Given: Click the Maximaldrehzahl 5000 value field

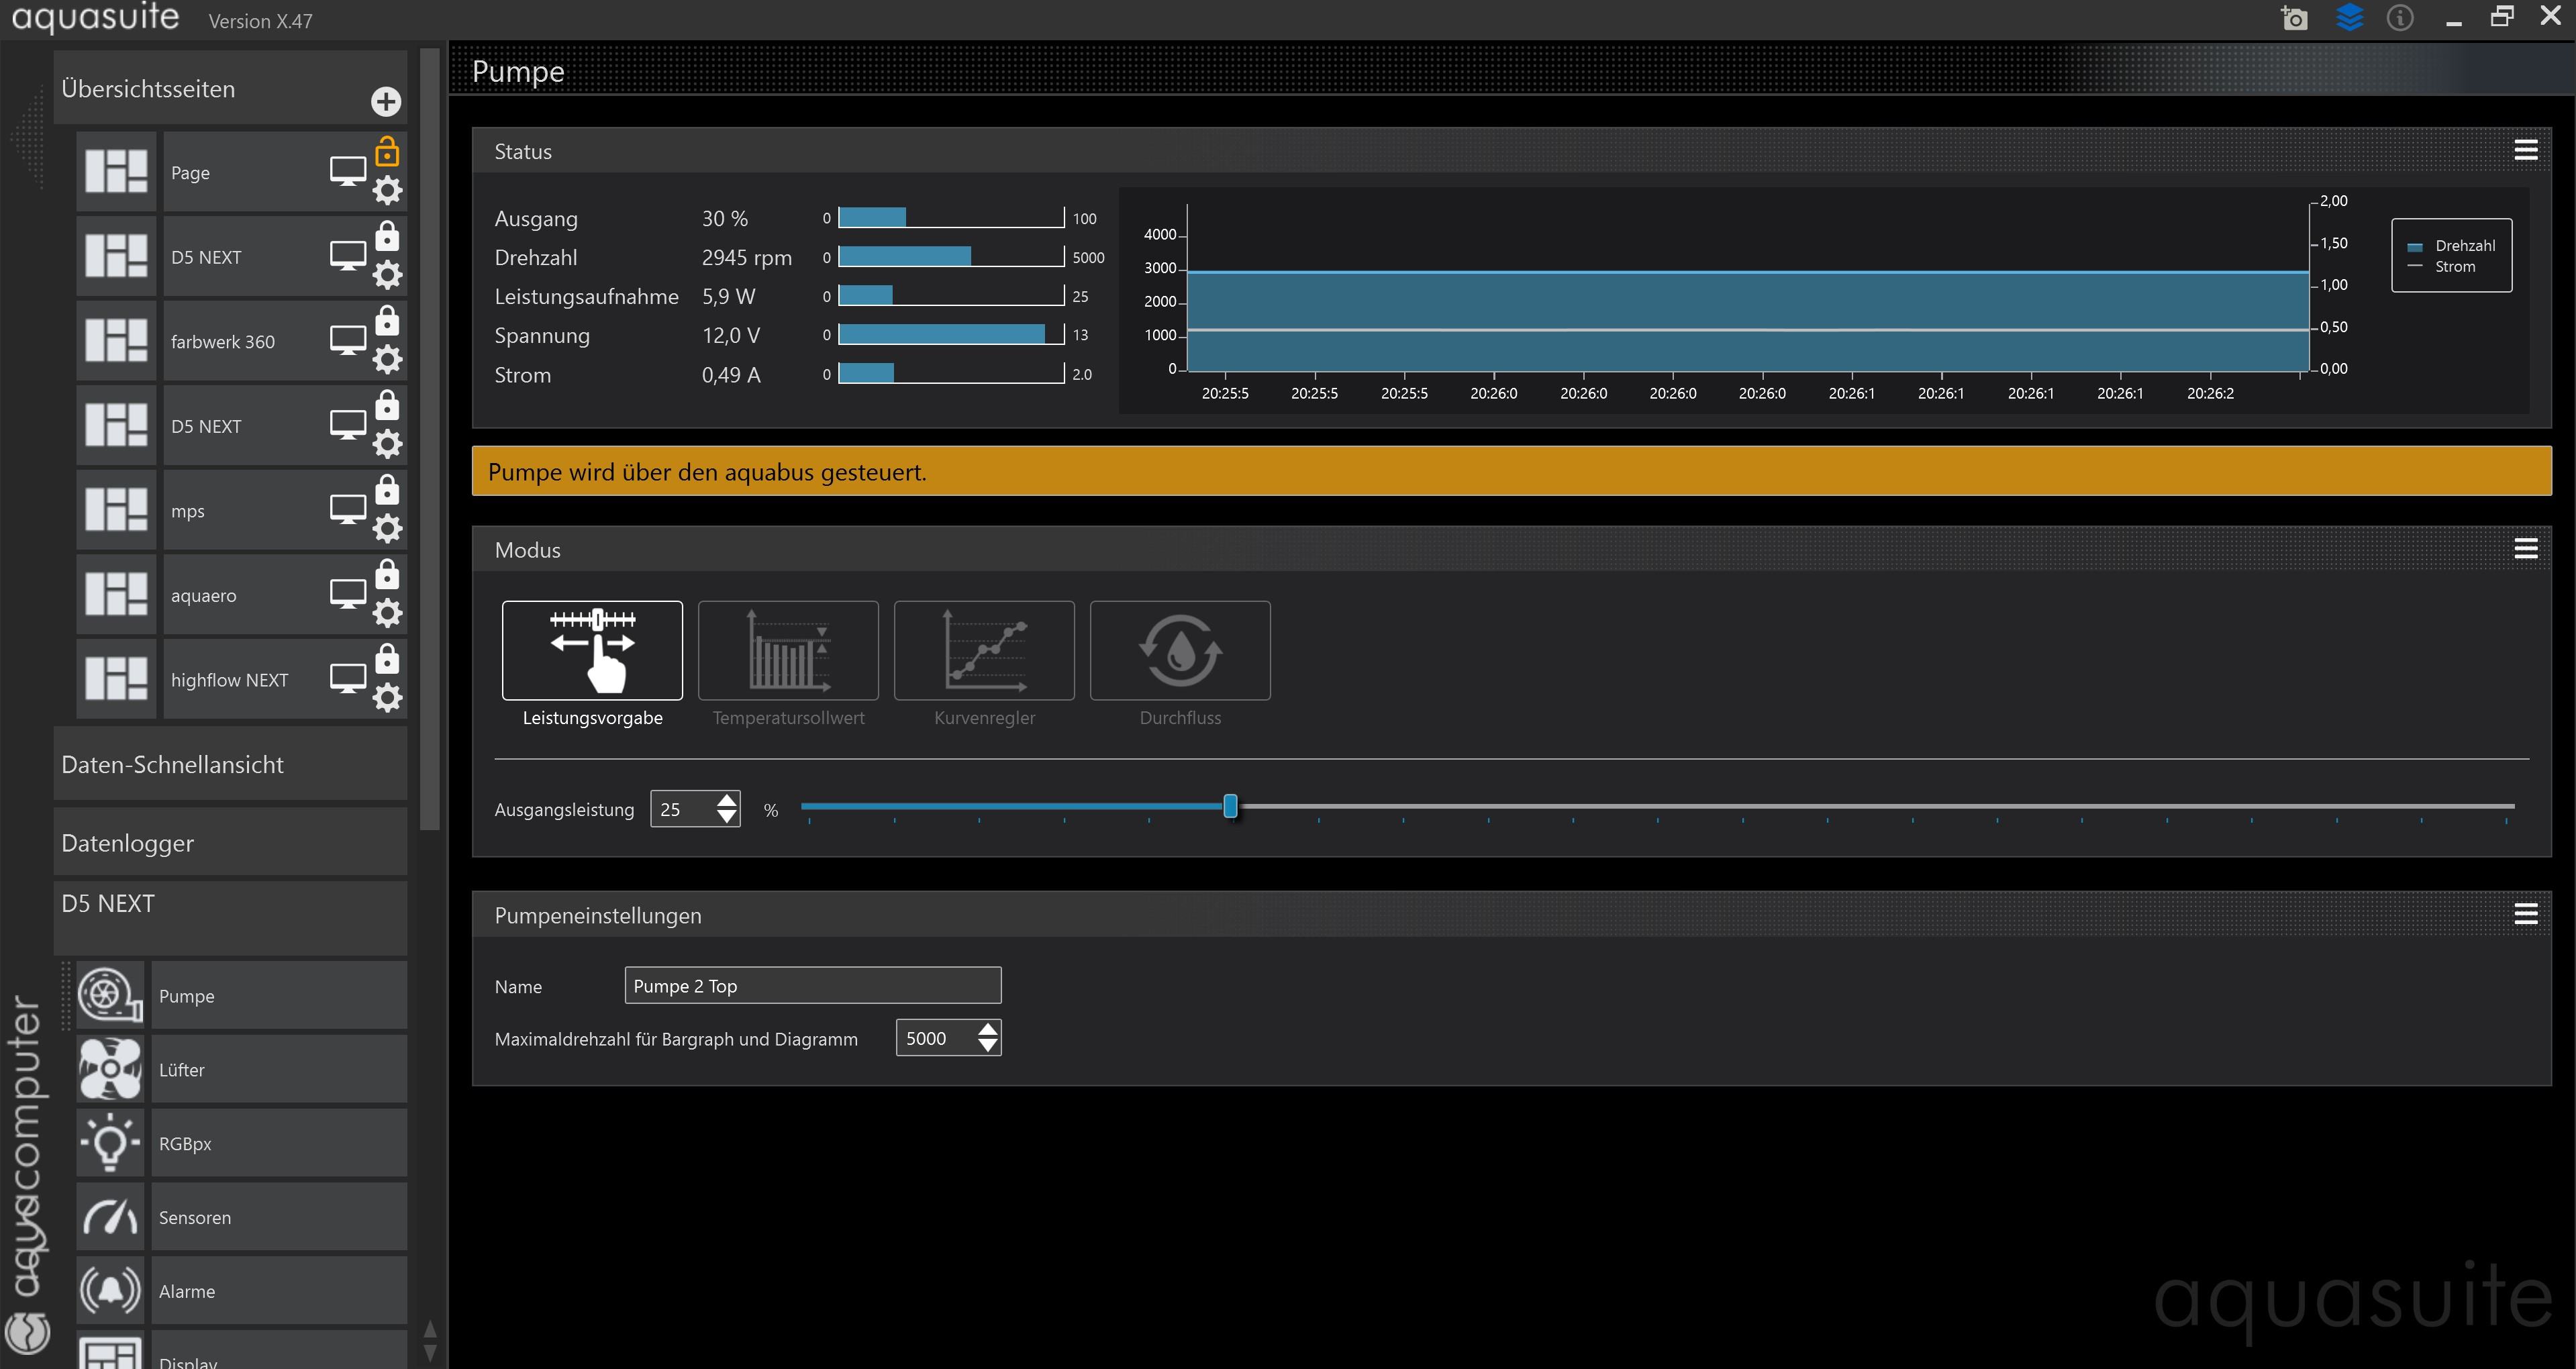Looking at the screenshot, I should pos(936,1038).
